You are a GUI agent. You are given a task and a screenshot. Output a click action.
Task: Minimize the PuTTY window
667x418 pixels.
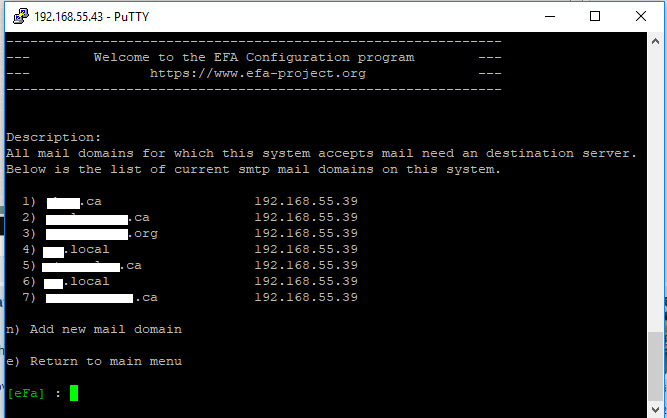550,17
